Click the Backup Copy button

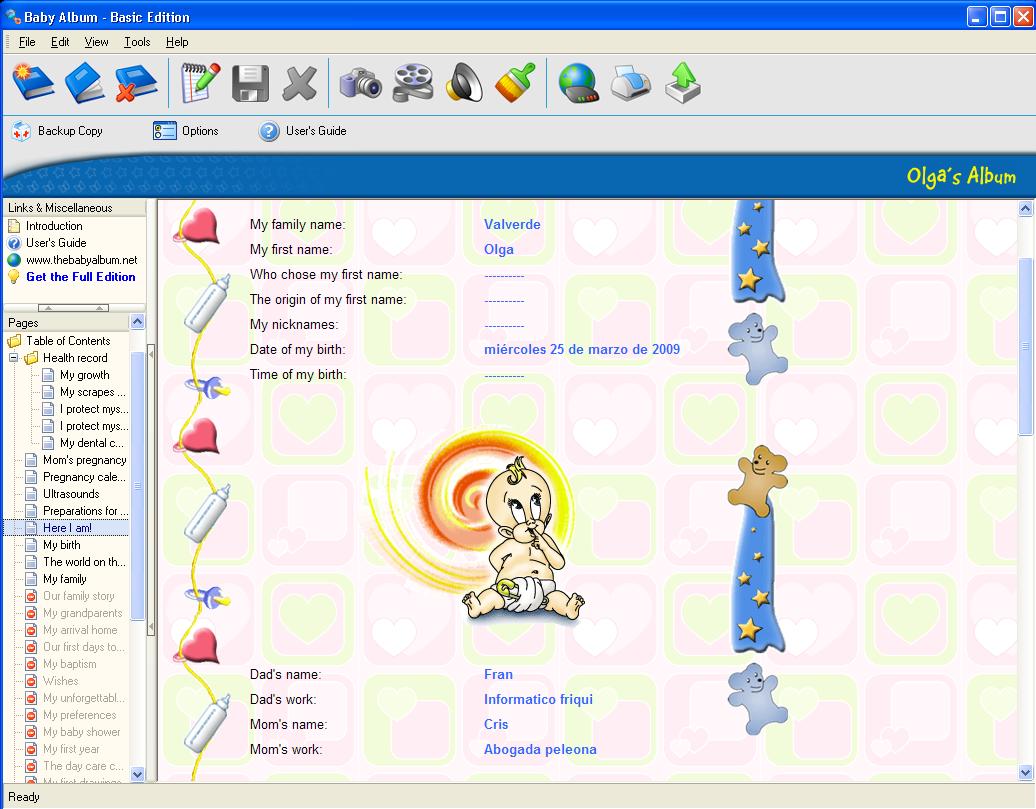point(57,131)
